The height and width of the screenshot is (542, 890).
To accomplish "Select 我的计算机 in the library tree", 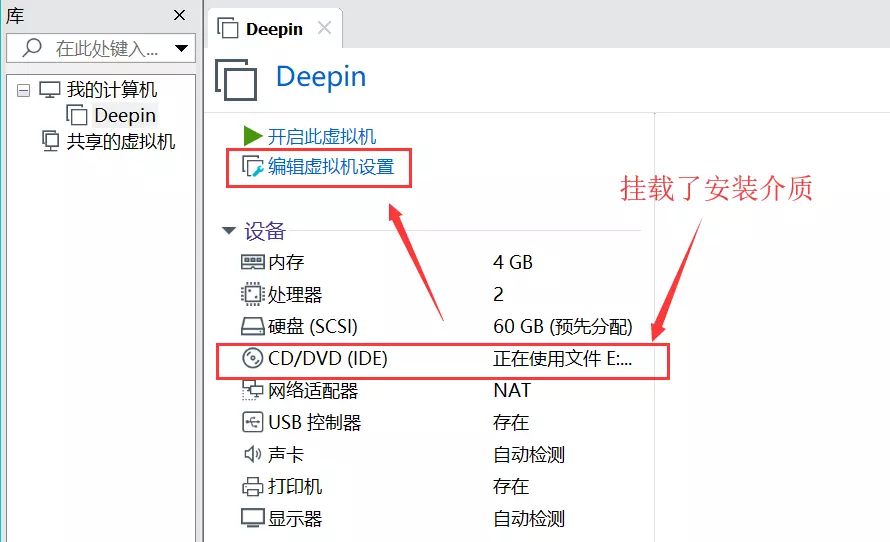I will pyautogui.click(x=112, y=90).
